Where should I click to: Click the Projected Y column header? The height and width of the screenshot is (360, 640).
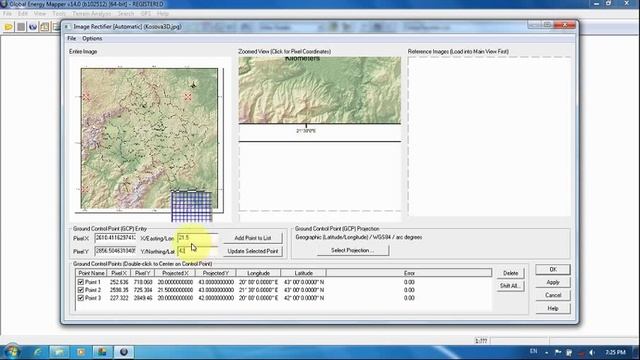pos(216,273)
